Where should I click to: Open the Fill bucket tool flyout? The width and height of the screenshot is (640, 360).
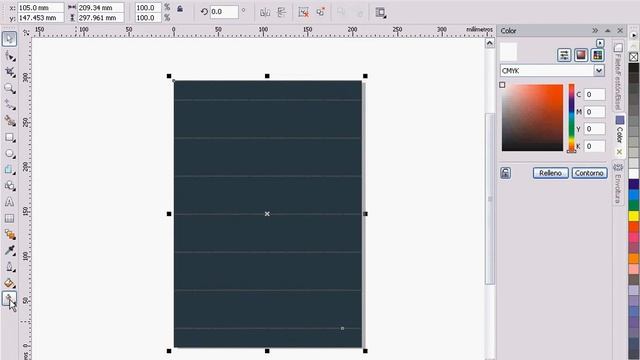click(10, 283)
